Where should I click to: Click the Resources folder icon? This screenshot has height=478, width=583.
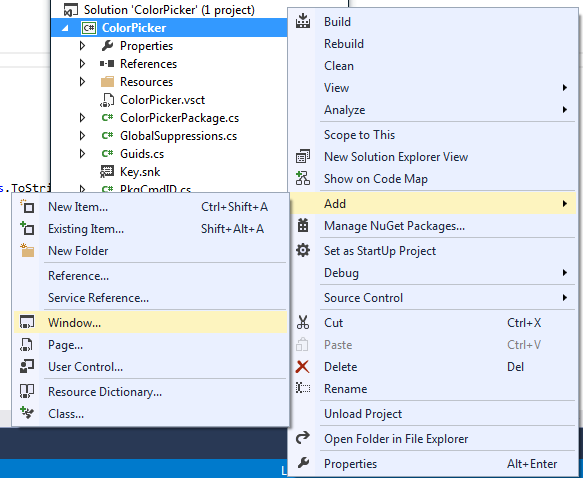pos(107,82)
